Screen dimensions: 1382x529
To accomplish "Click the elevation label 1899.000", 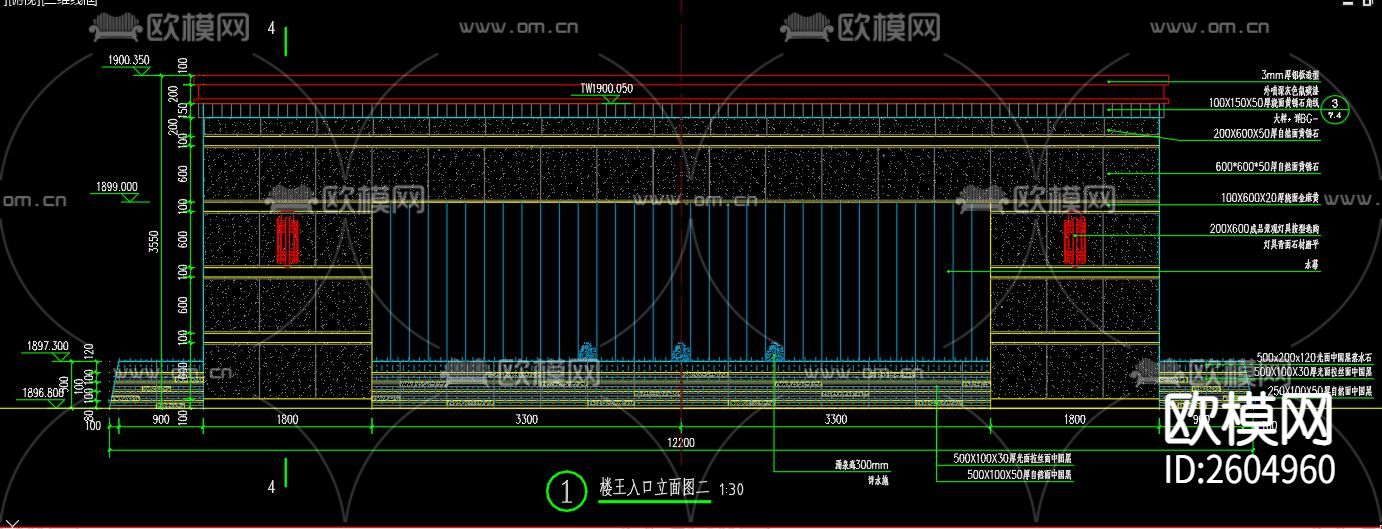I will click(x=117, y=187).
